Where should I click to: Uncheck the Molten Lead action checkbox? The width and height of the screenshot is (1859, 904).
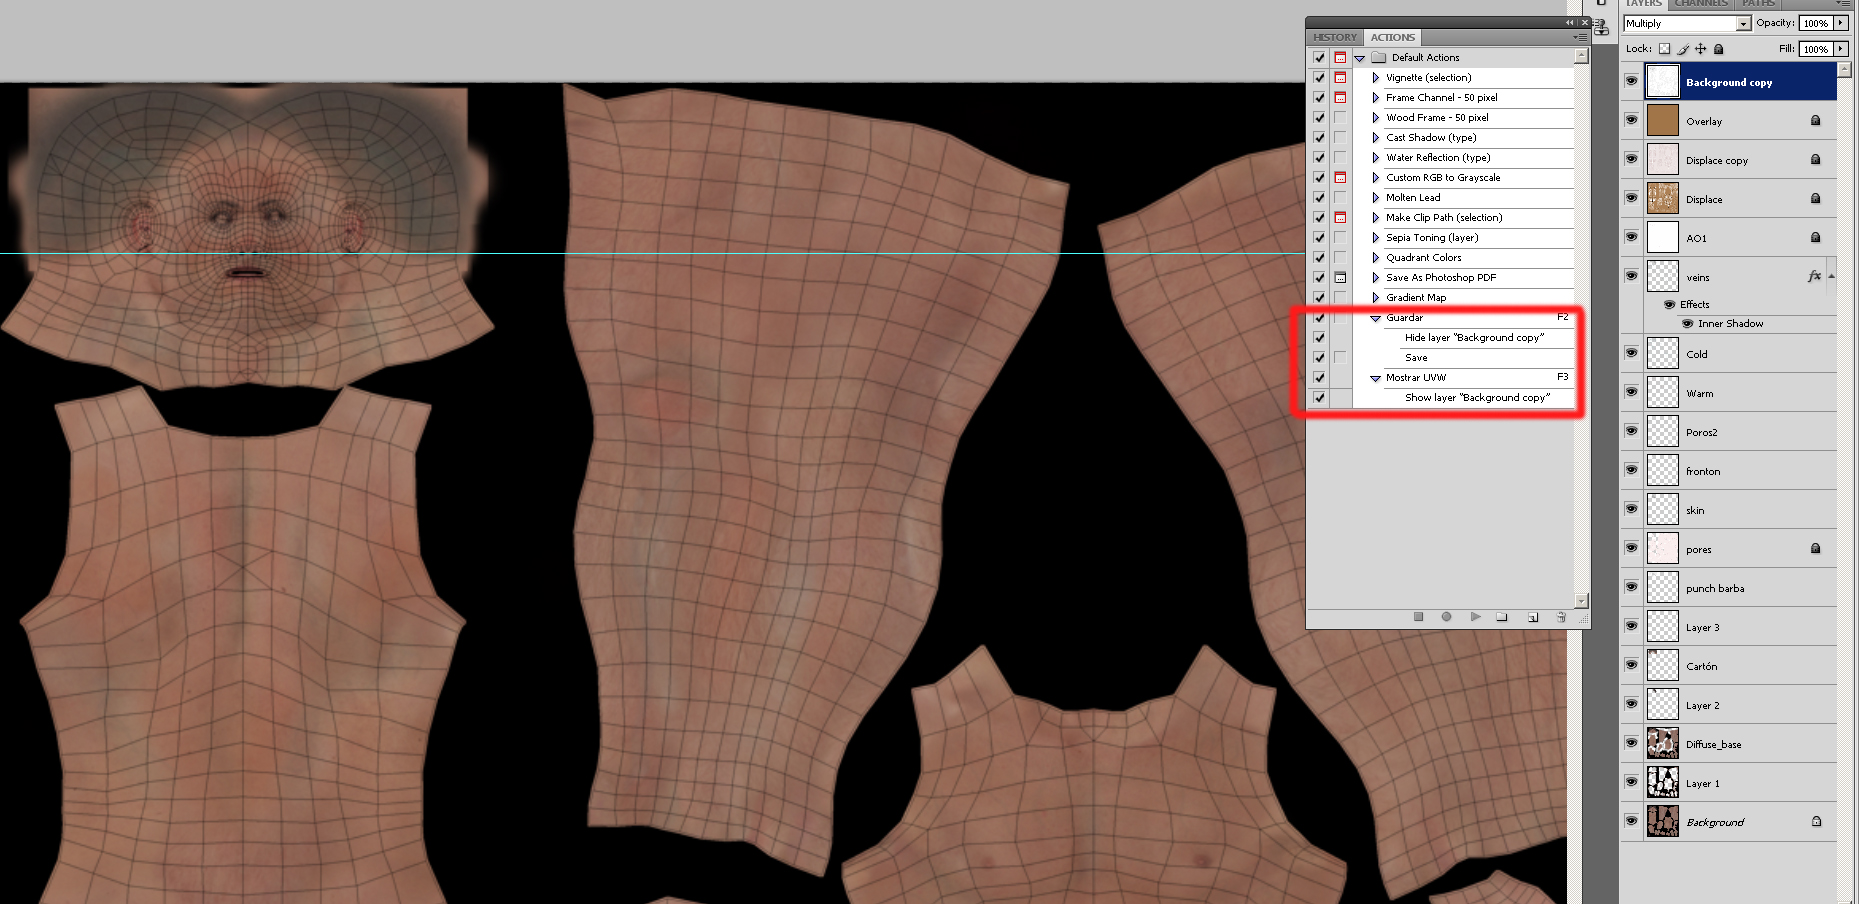[x=1319, y=197]
